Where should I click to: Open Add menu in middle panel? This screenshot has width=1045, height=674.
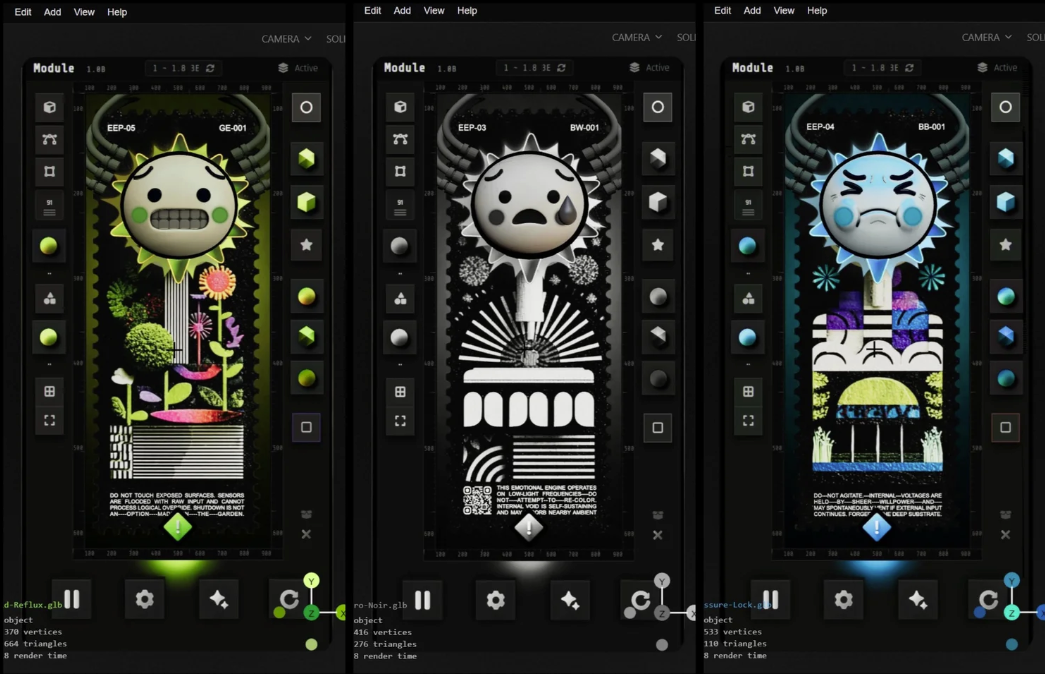(x=402, y=11)
